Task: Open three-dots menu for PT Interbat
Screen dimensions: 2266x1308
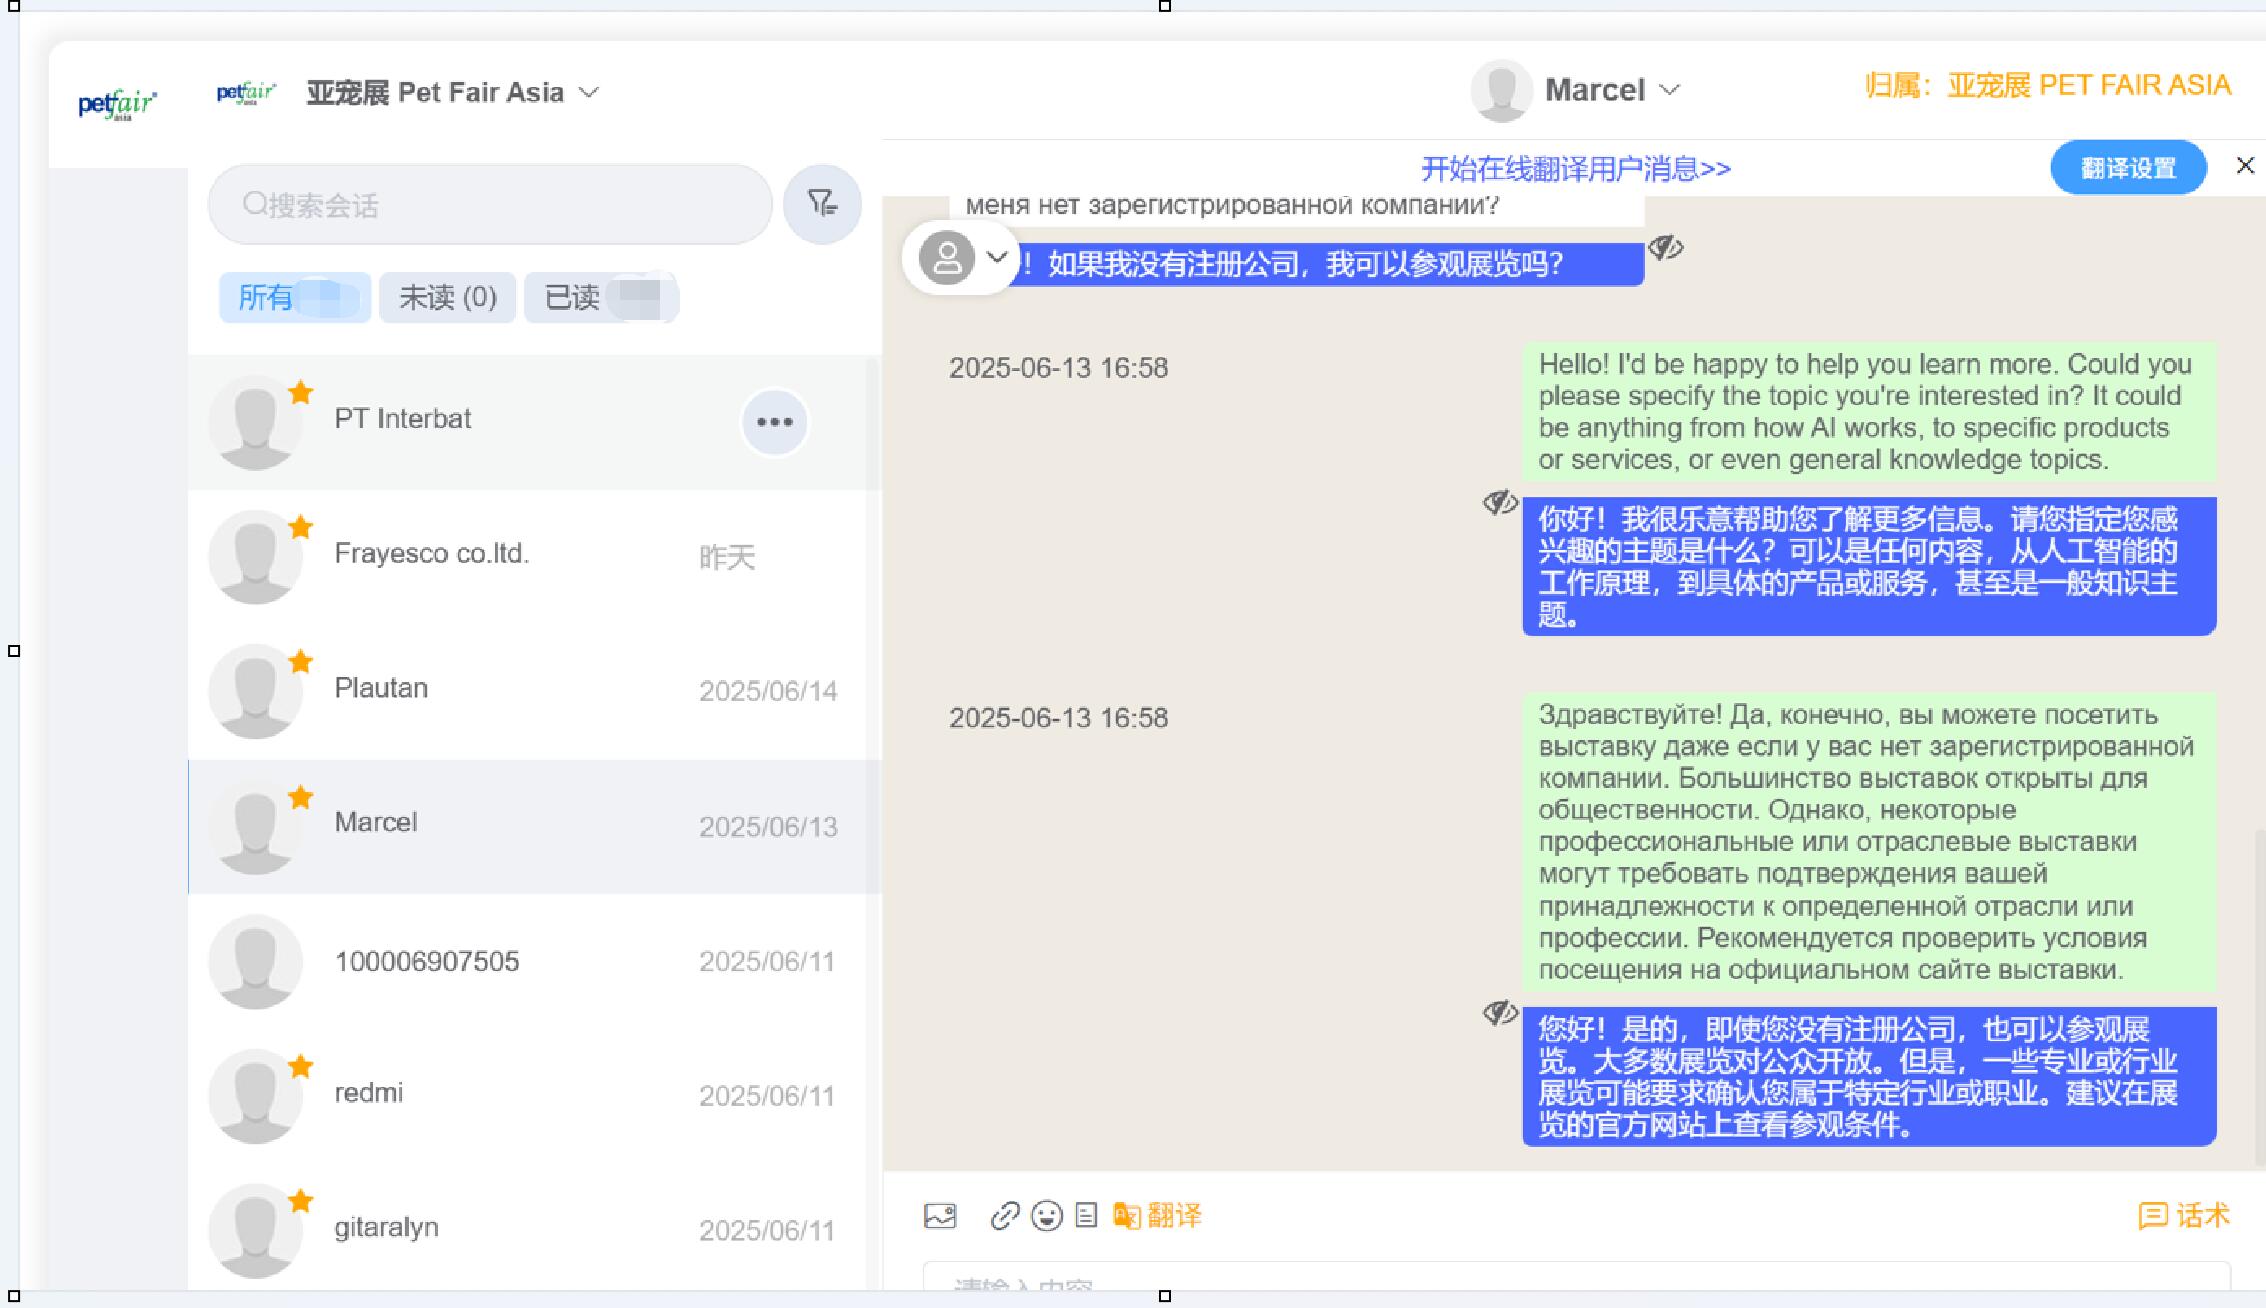Action: point(774,422)
